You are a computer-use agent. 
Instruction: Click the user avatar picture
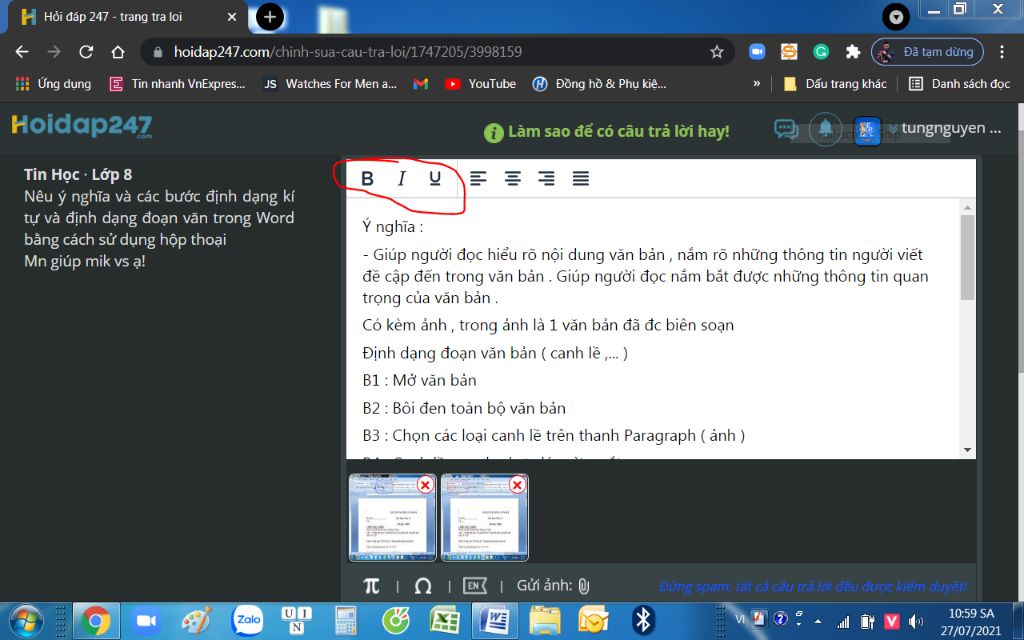click(x=867, y=131)
